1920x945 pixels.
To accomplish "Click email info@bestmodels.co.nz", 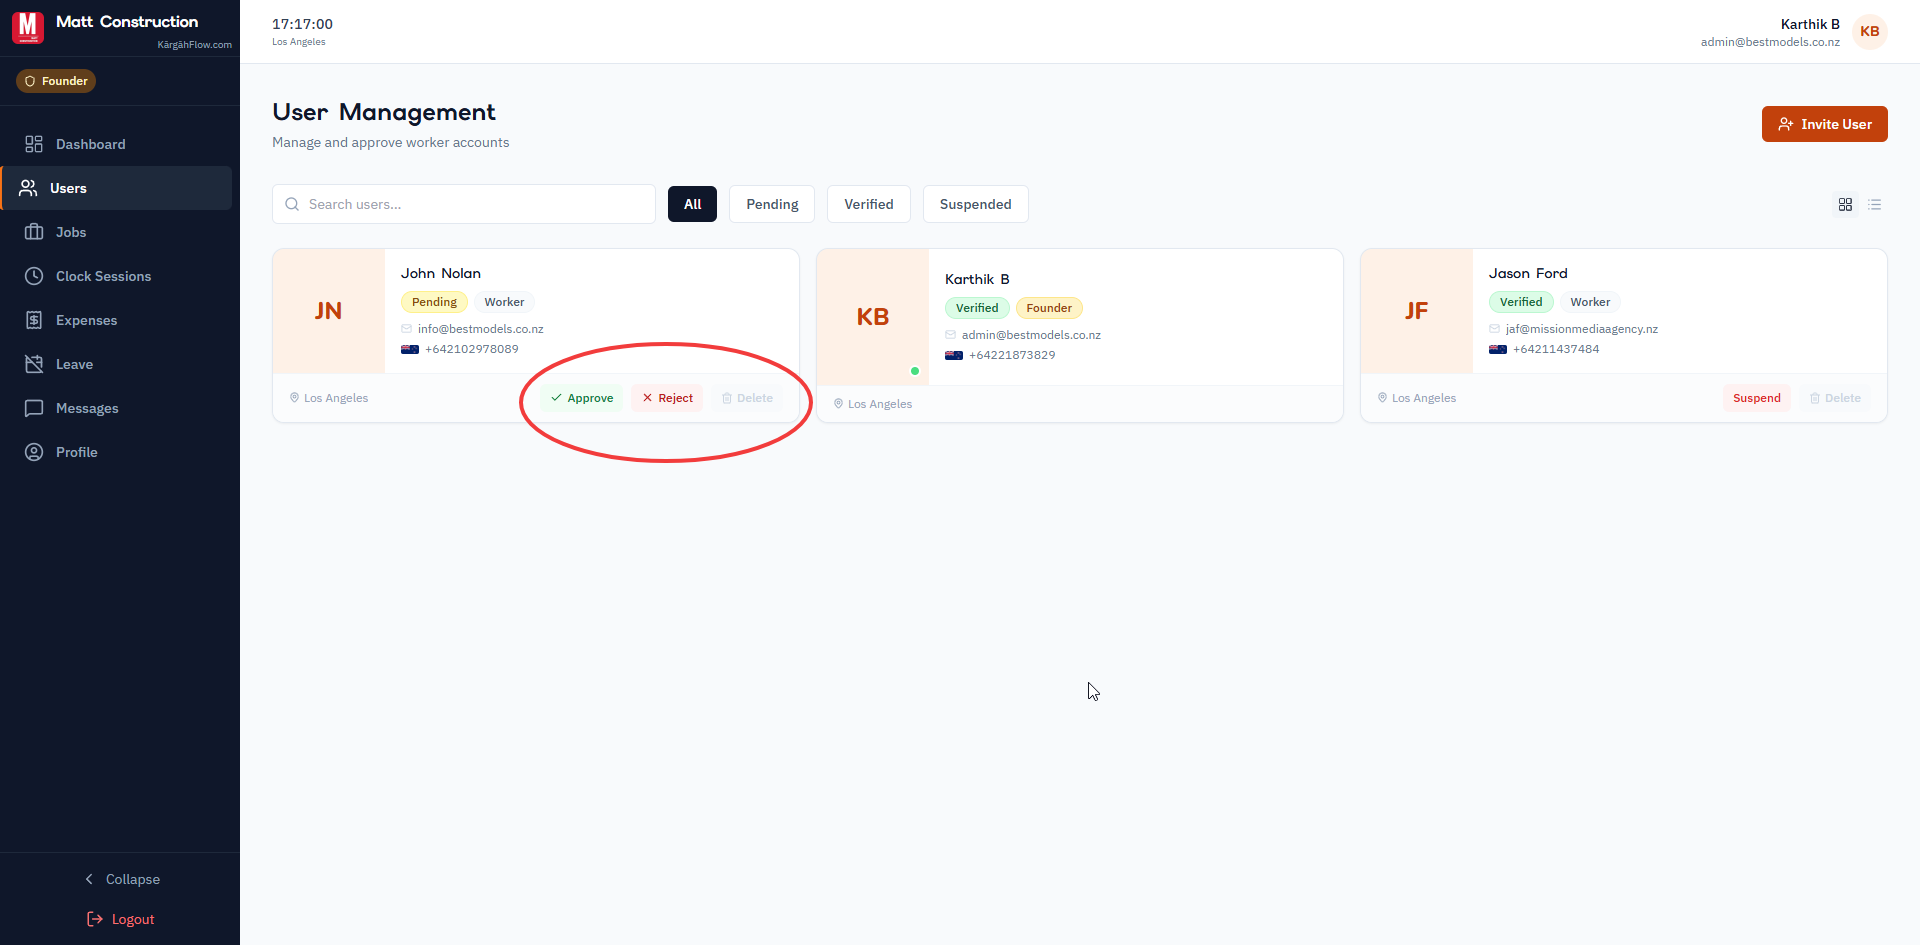I will pyautogui.click(x=481, y=329).
